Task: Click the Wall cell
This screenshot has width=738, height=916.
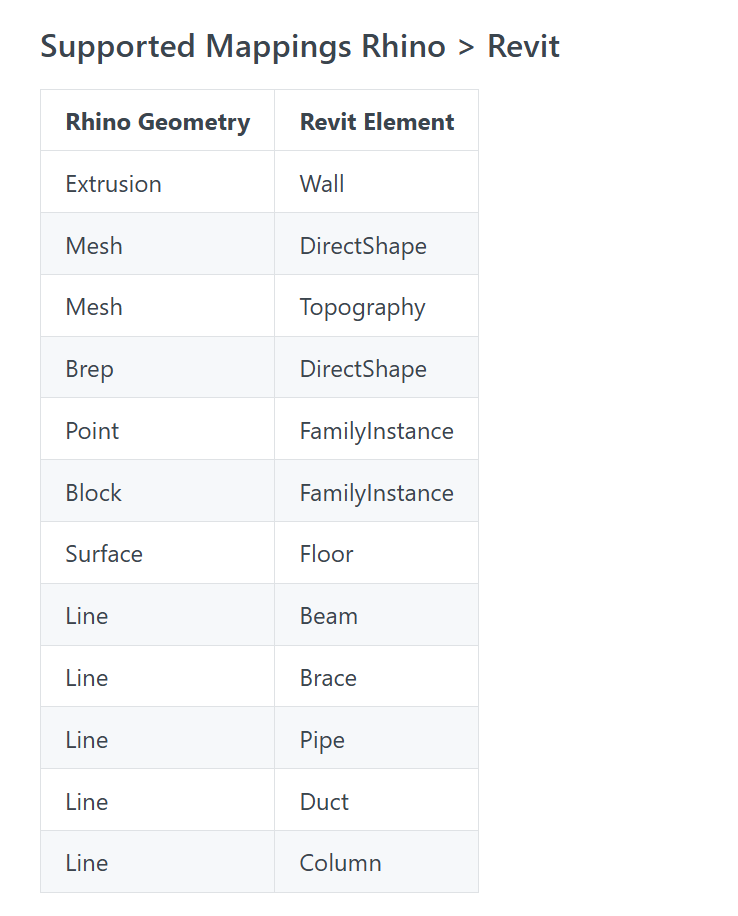Action: 376,182
